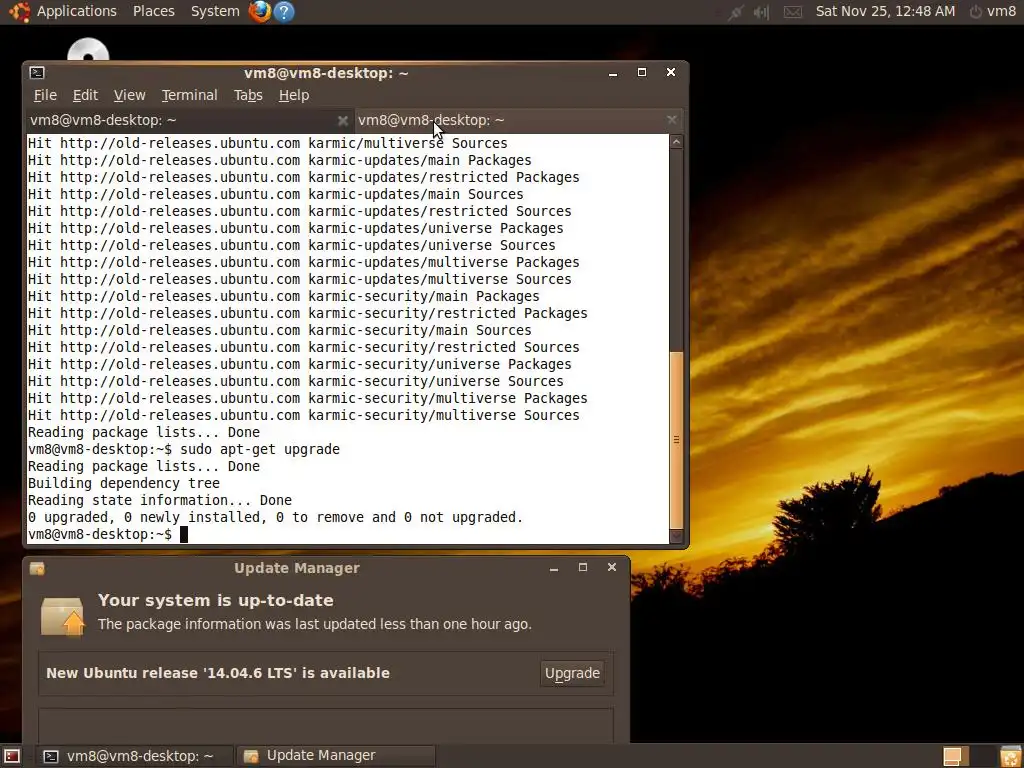Viewport: 1024px width, 768px height.
Task: Open the Help icon in top panel
Action: click(284, 11)
